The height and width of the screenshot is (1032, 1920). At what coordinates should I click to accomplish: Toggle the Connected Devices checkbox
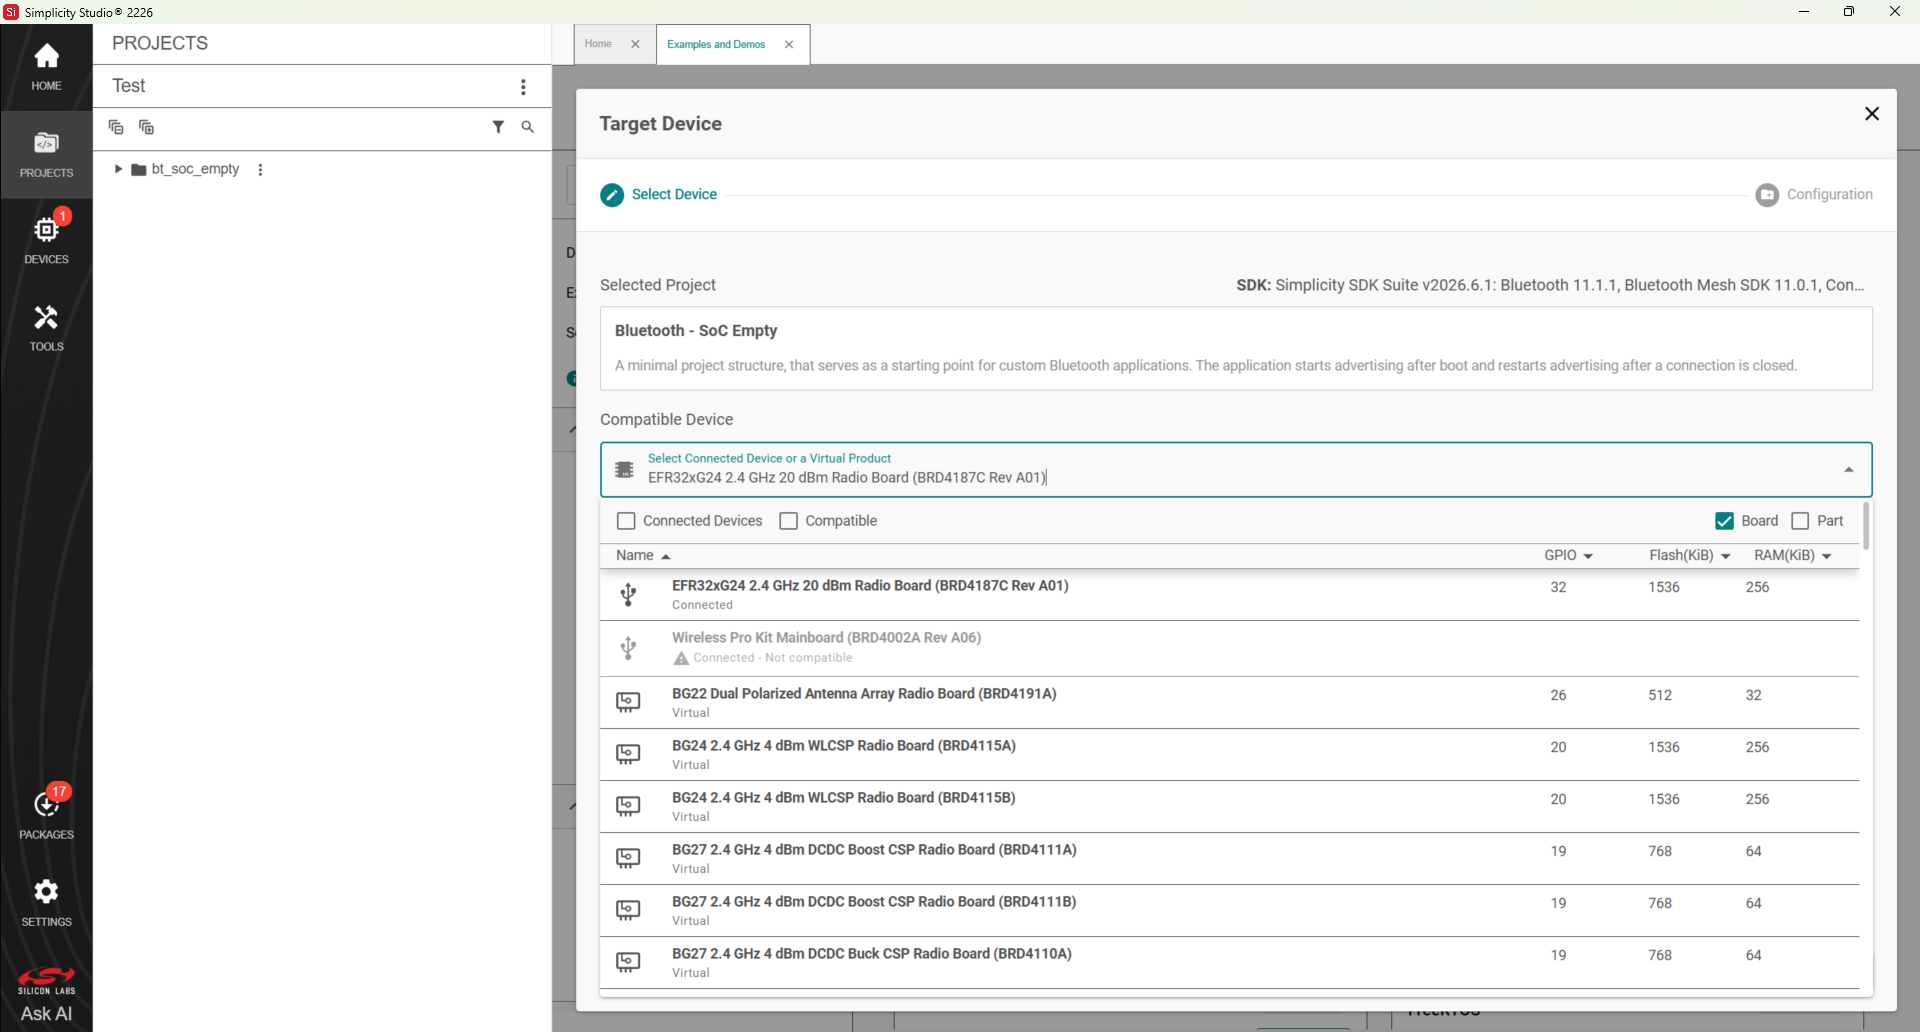(626, 521)
